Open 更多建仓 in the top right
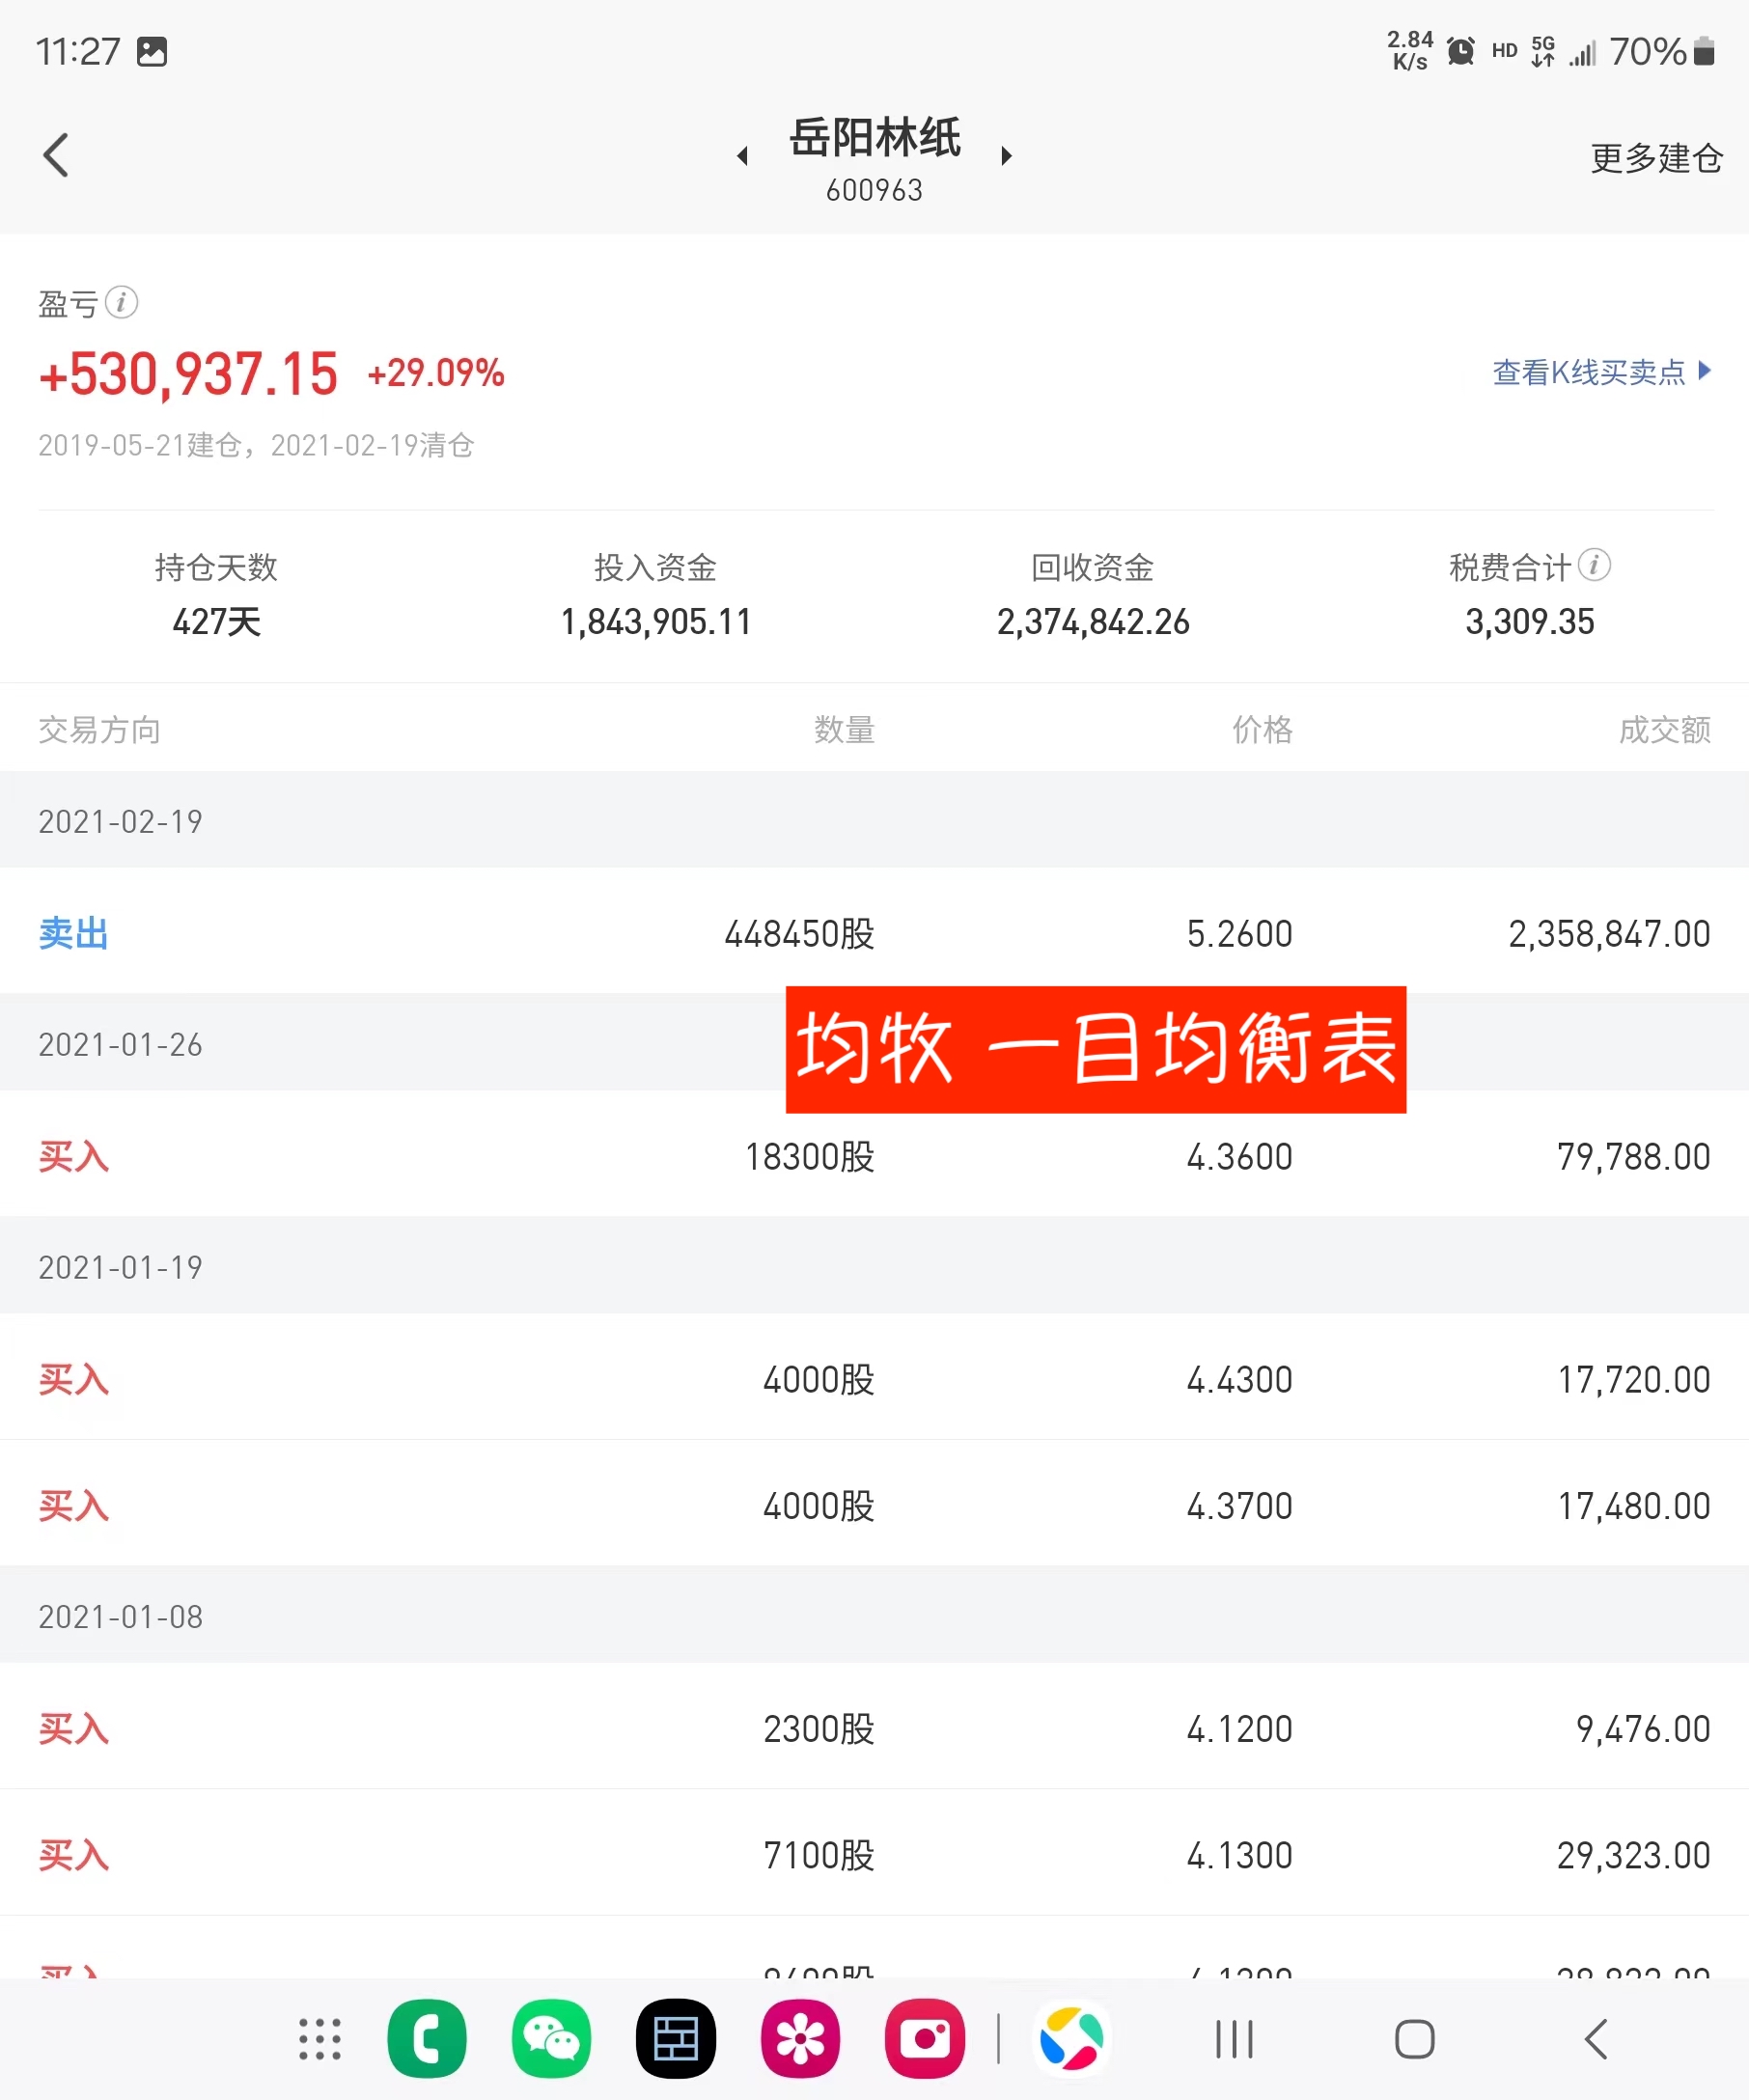This screenshot has width=1749, height=2100. [x=1655, y=158]
